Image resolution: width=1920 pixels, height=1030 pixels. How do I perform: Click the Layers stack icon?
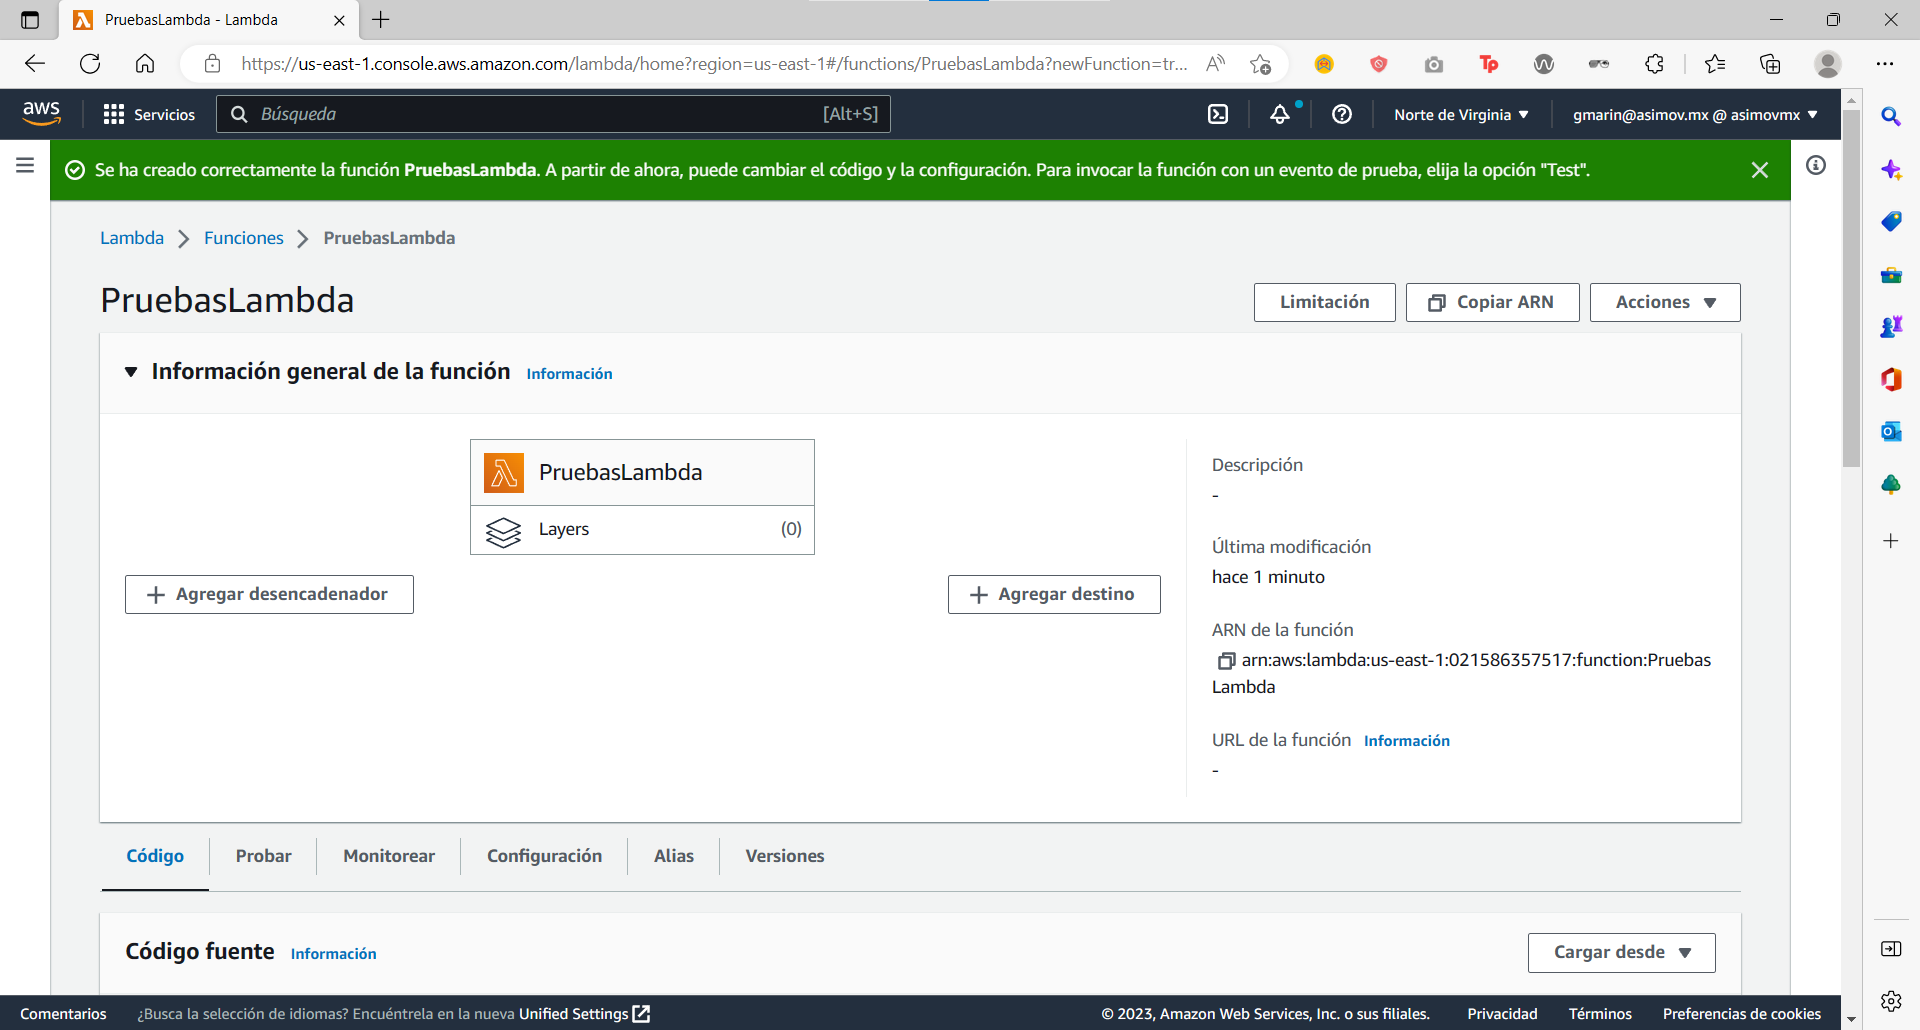504,531
